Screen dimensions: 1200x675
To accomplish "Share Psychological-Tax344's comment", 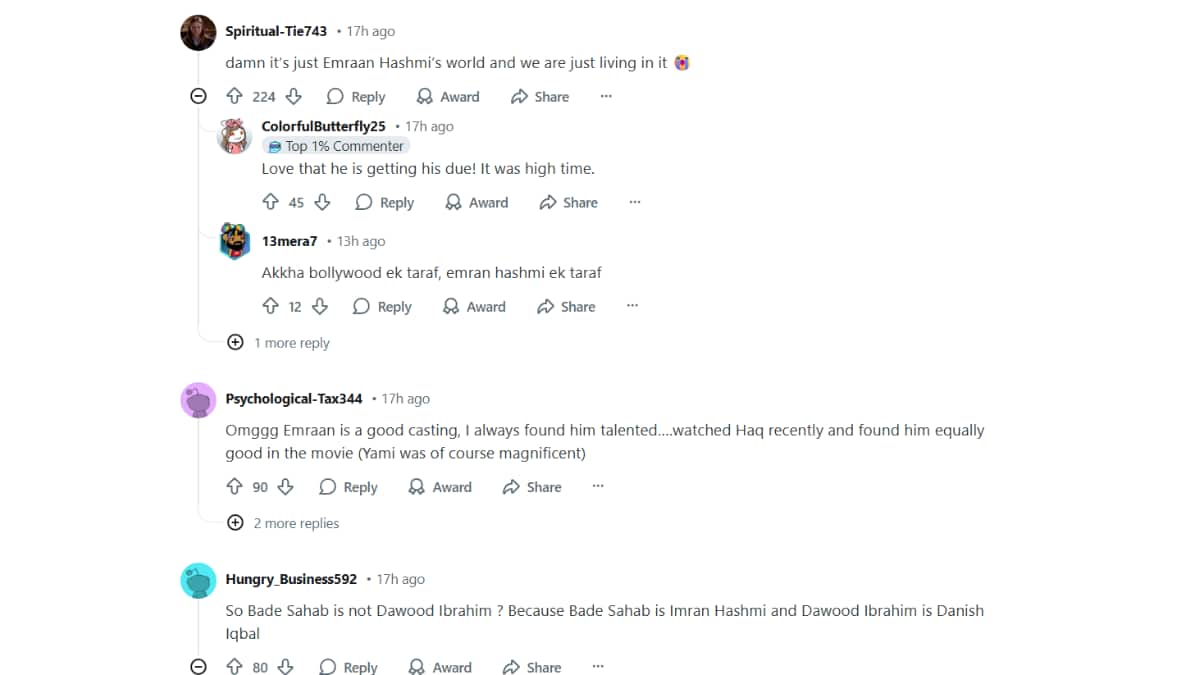I will 531,487.
